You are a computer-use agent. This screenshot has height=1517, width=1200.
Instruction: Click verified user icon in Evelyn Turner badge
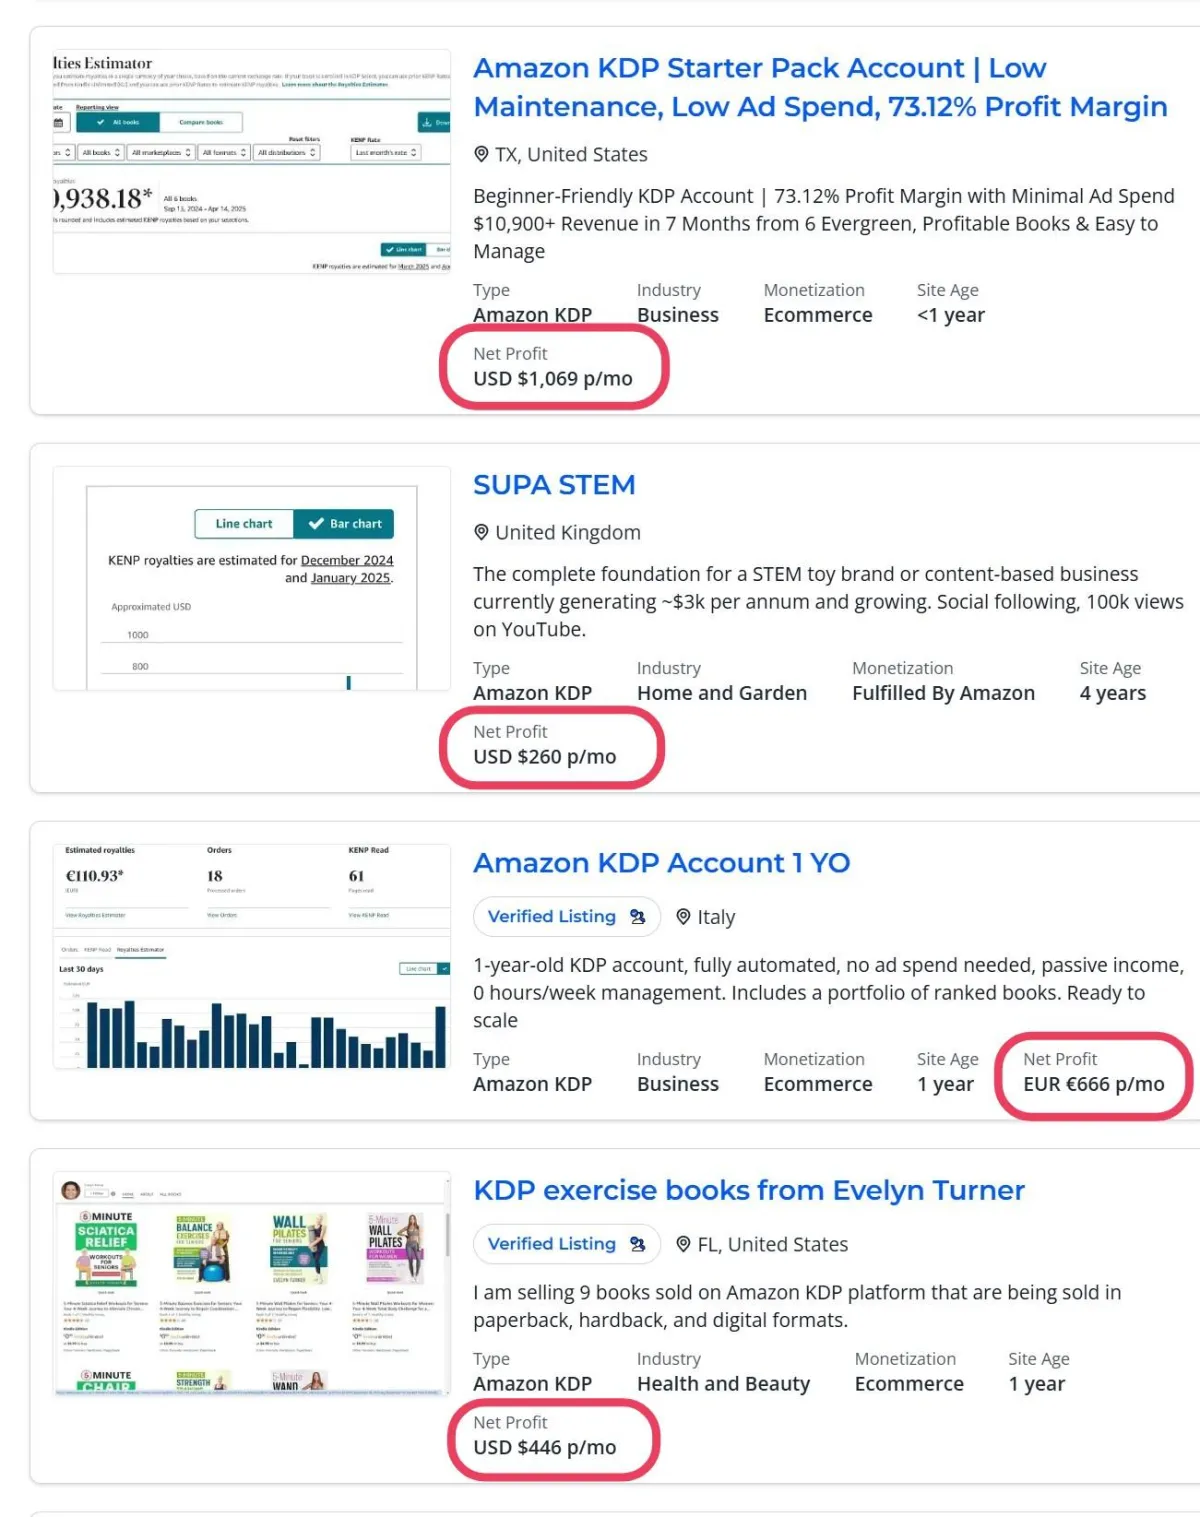coord(637,1244)
